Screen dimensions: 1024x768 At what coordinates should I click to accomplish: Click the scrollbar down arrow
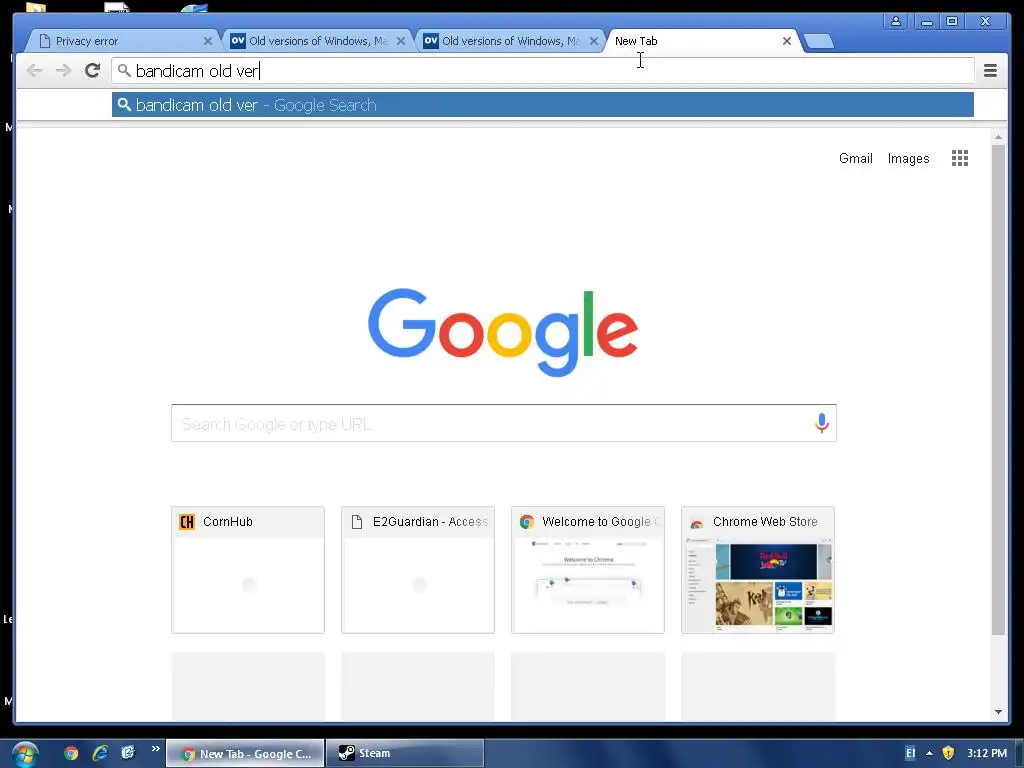[998, 712]
